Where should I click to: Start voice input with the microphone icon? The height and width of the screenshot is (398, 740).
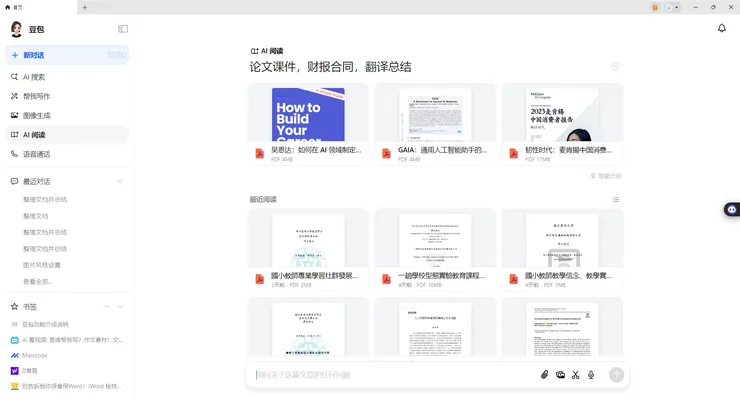591,375
